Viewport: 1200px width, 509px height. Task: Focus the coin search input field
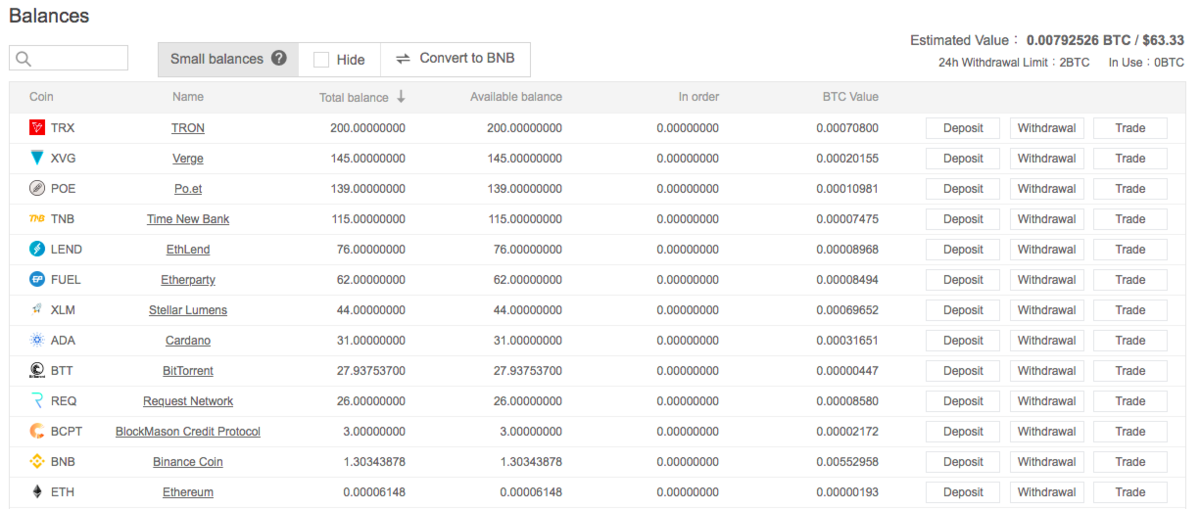69,58
